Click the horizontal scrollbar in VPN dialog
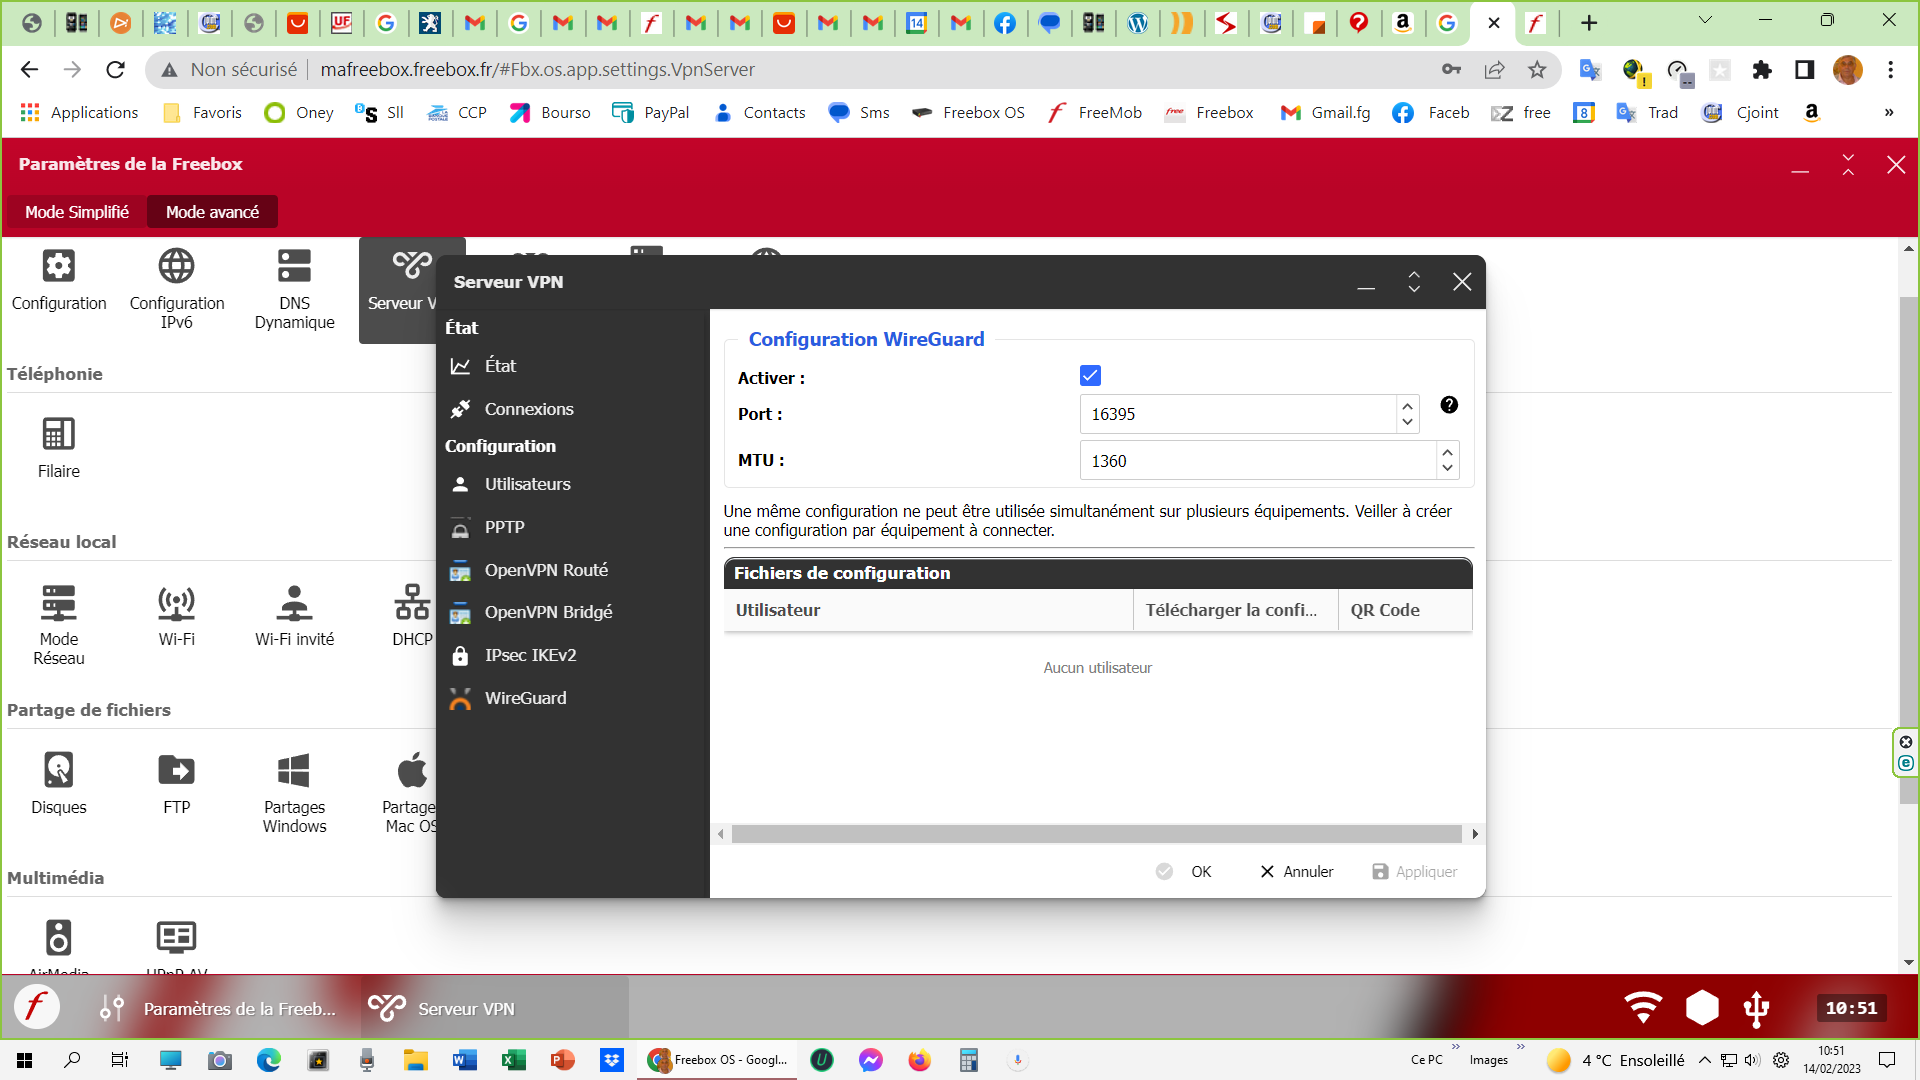The width and height of the screenshot is (1920, 1080). coord(1097,834)
